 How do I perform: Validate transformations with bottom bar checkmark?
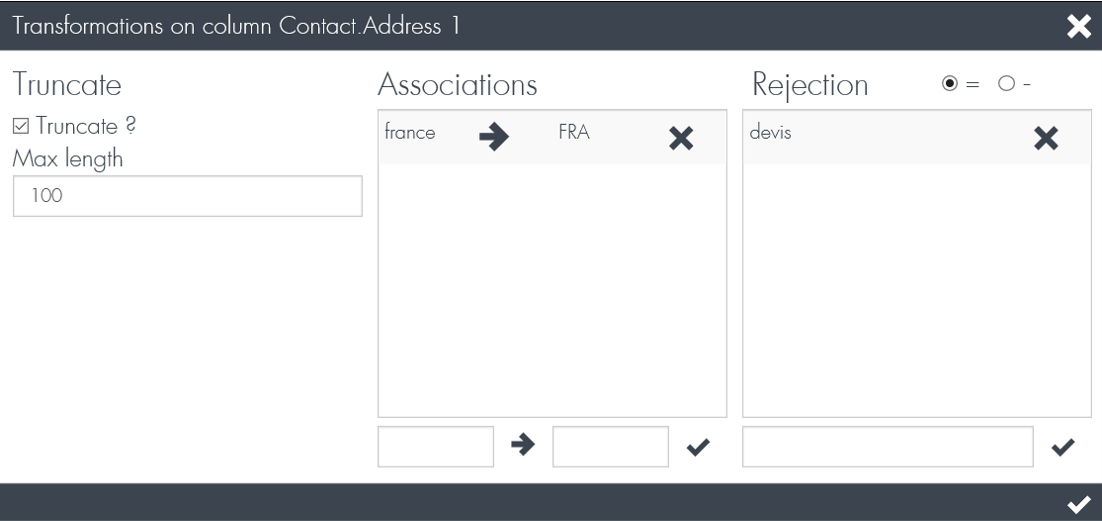click(x=1079, y=504)
